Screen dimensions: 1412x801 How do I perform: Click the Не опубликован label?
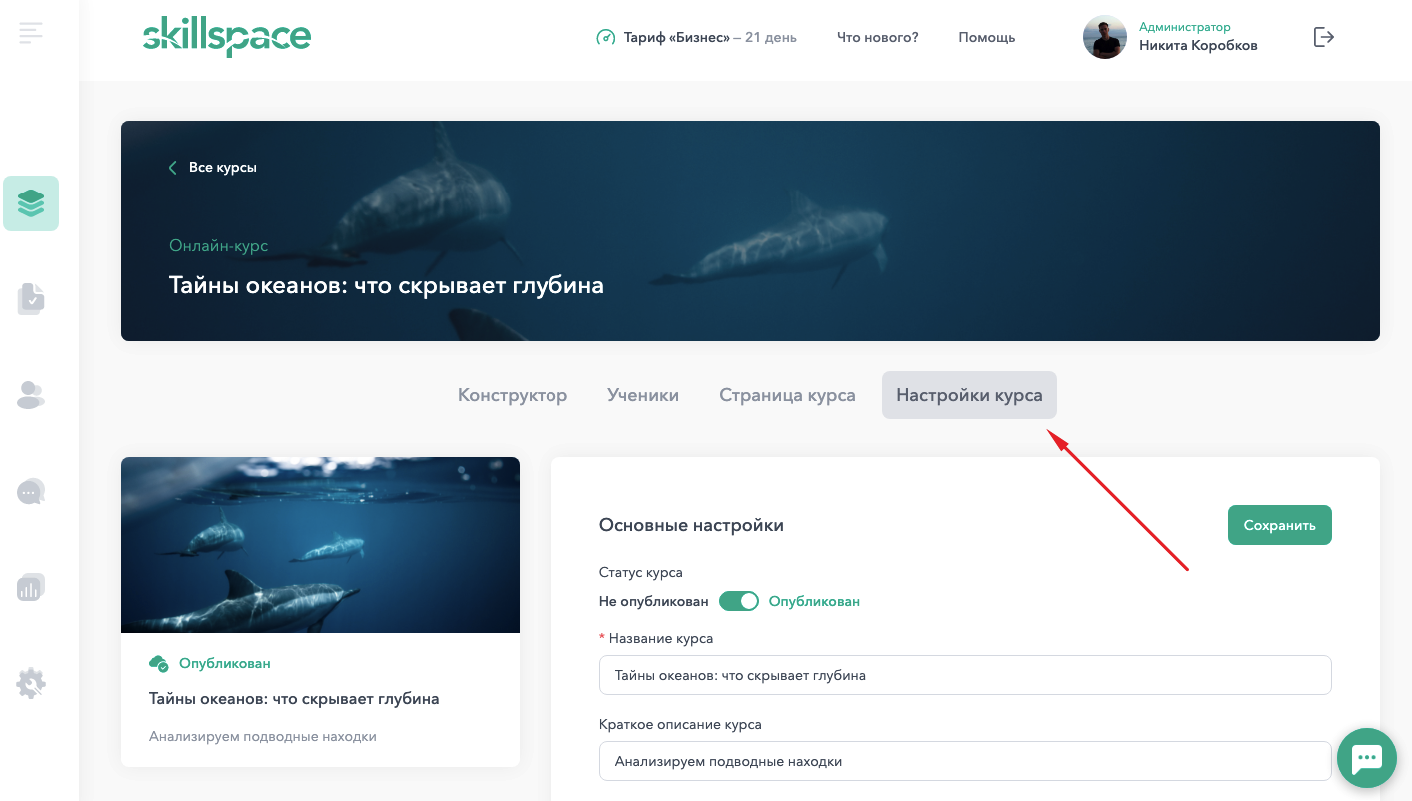click(654, 602)
